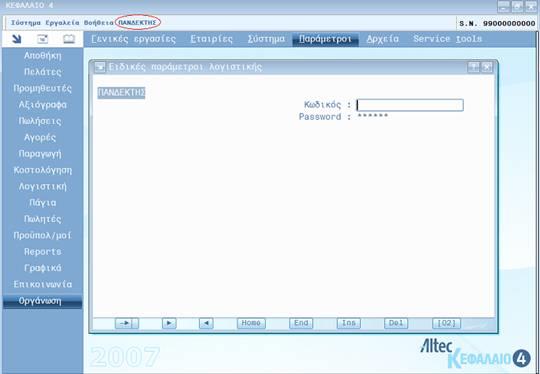Maximize the Ειδικές παράμετροι dialog
Image resolution: width=540 pixels, height=374 pixels.
click(x=474, y=67)
